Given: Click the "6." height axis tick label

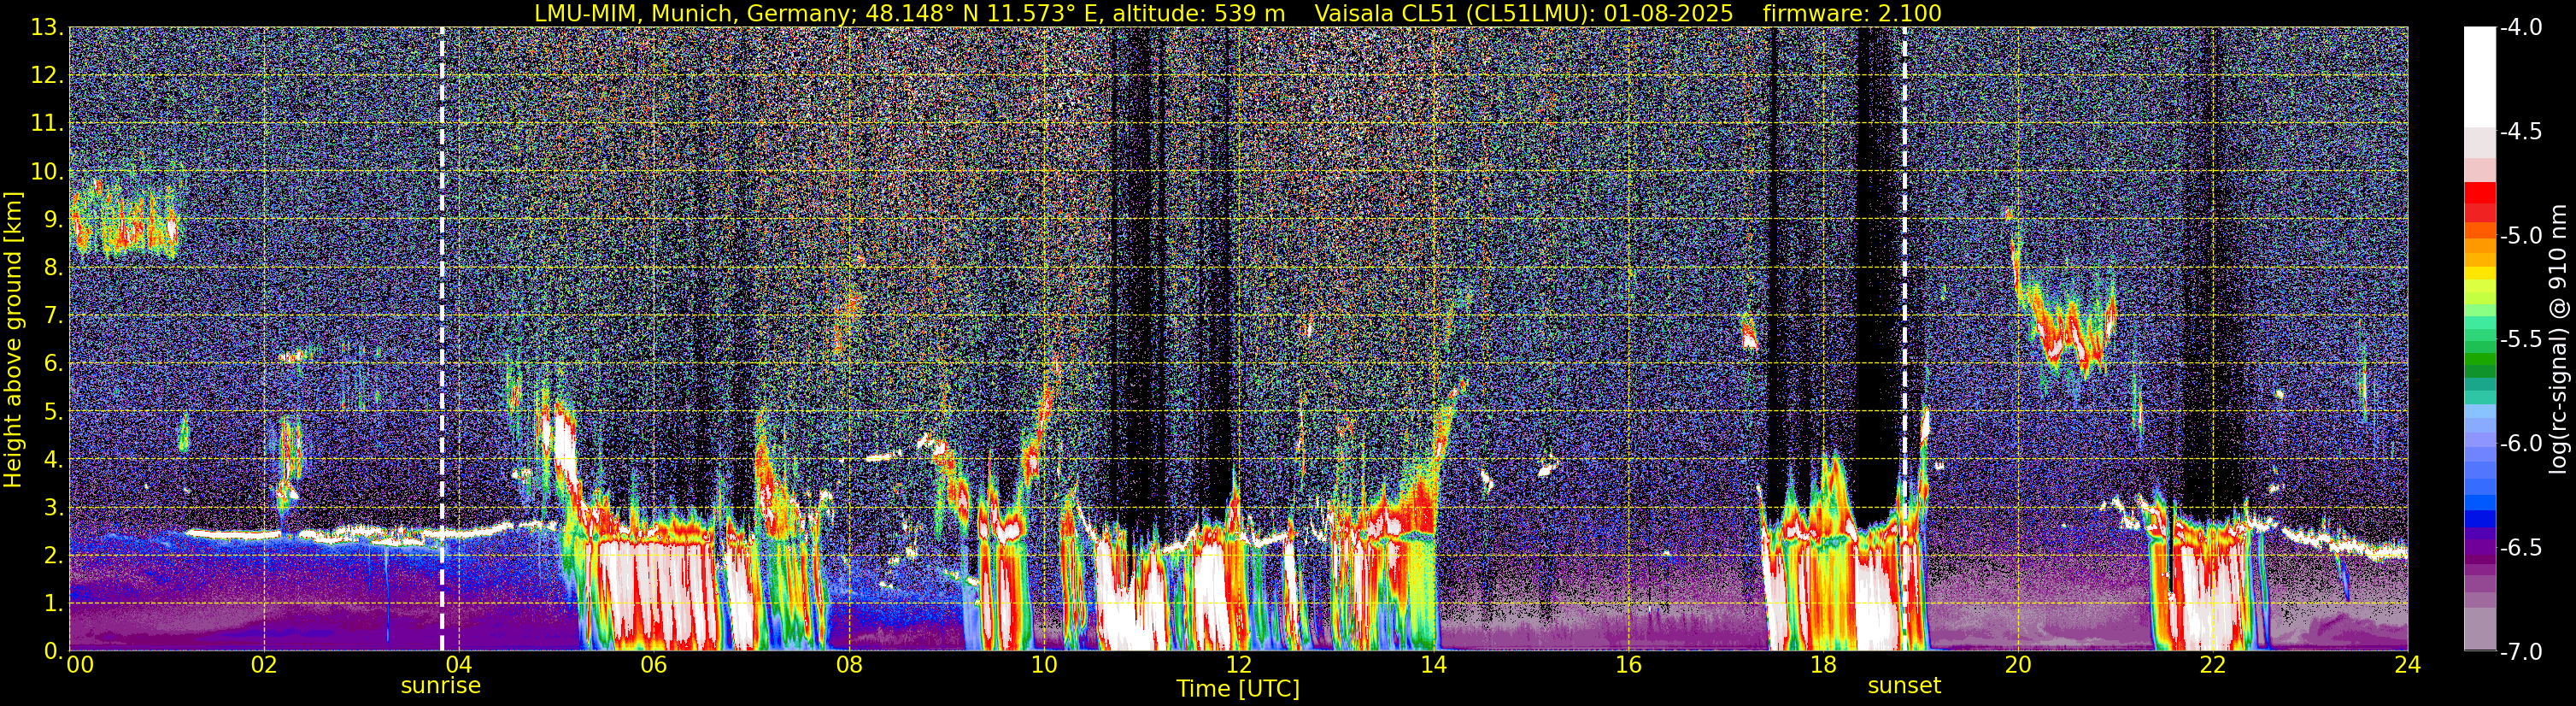Looking at the screenshot, I should (53, 363).
